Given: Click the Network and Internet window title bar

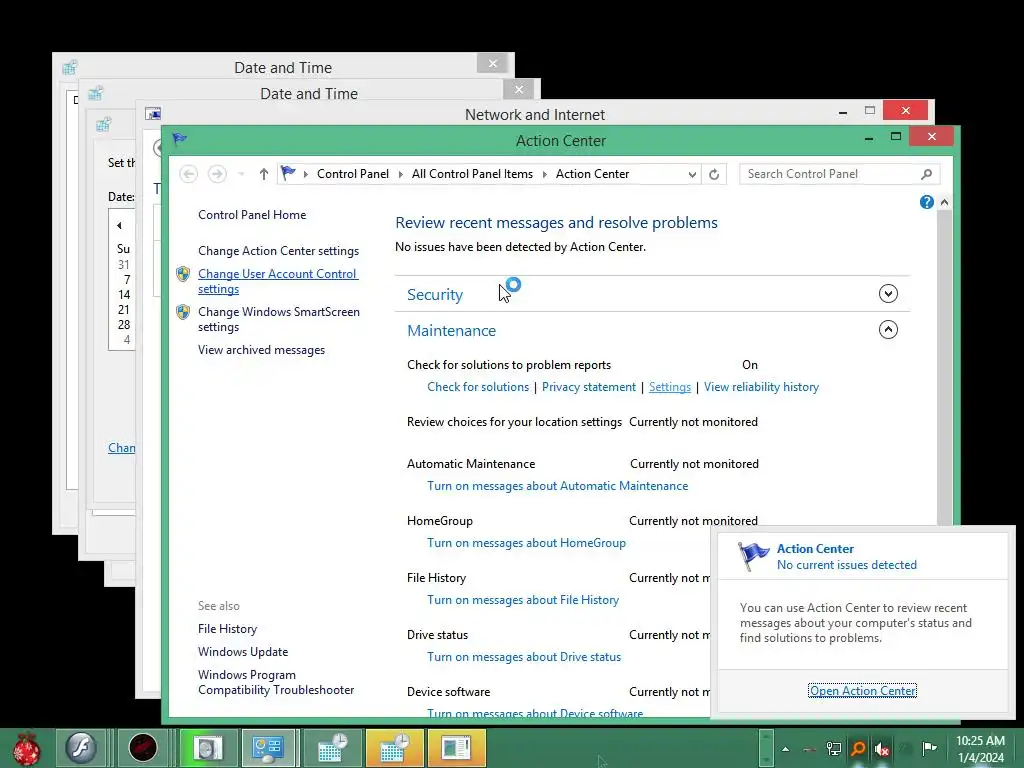Looking at the screenshot, I should (x=535, y=114).
